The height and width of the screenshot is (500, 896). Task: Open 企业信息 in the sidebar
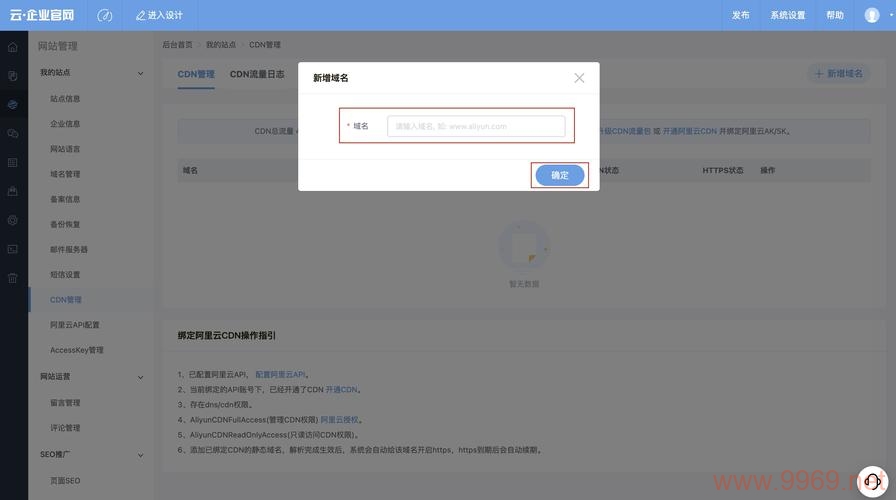pos(65,124)
